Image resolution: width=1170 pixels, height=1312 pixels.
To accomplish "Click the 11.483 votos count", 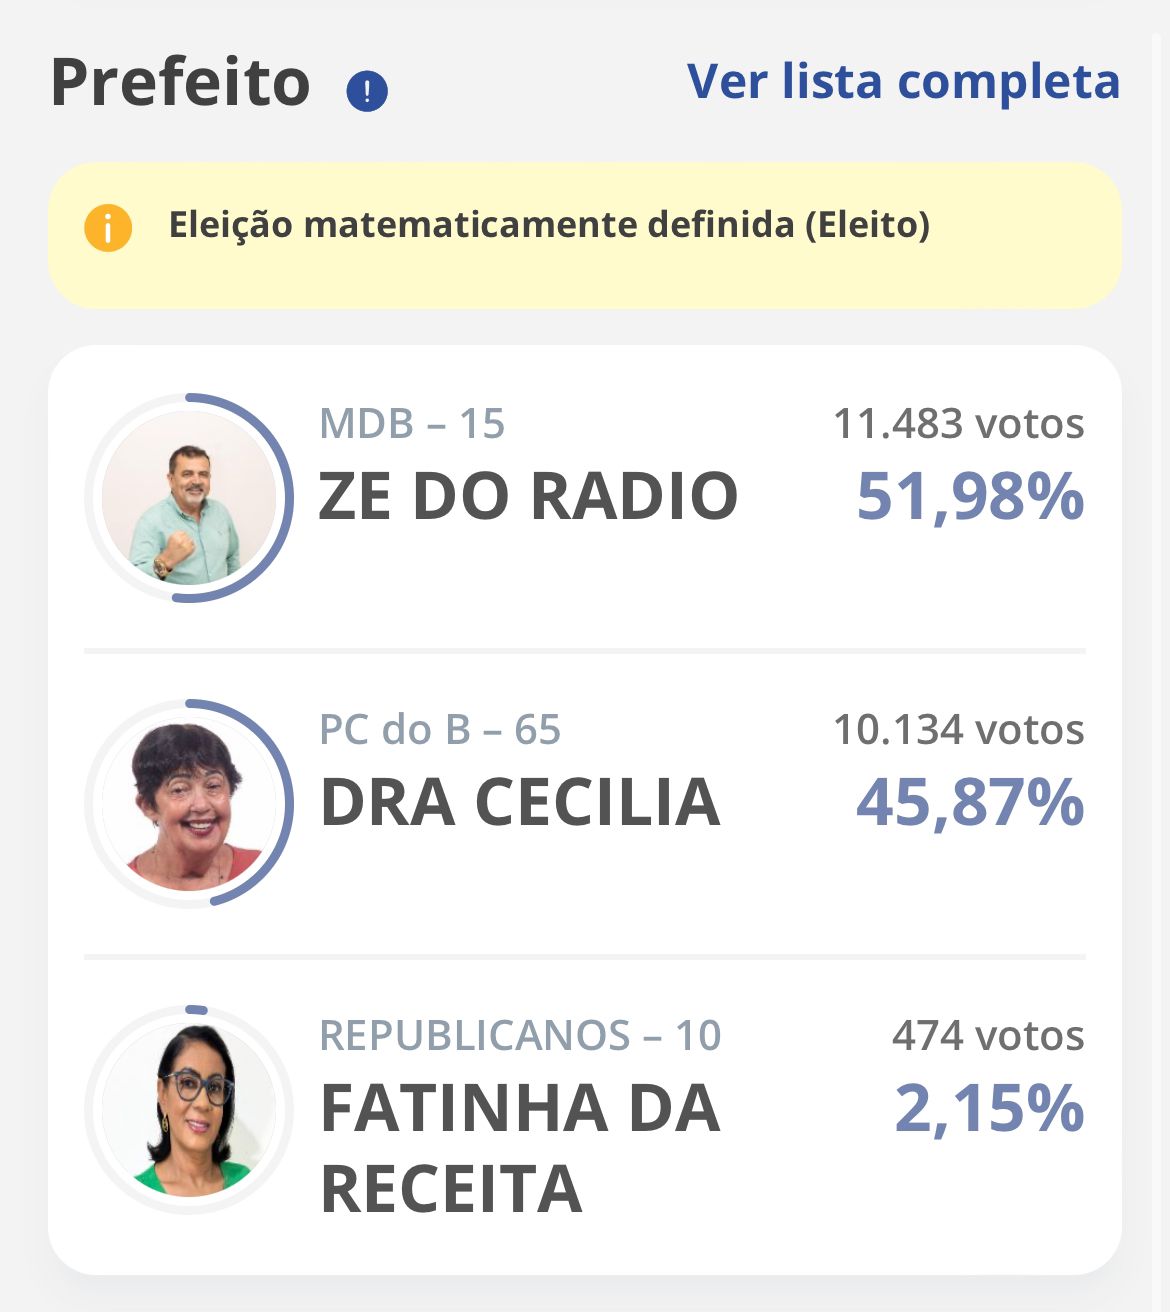I will click(958, 424).
